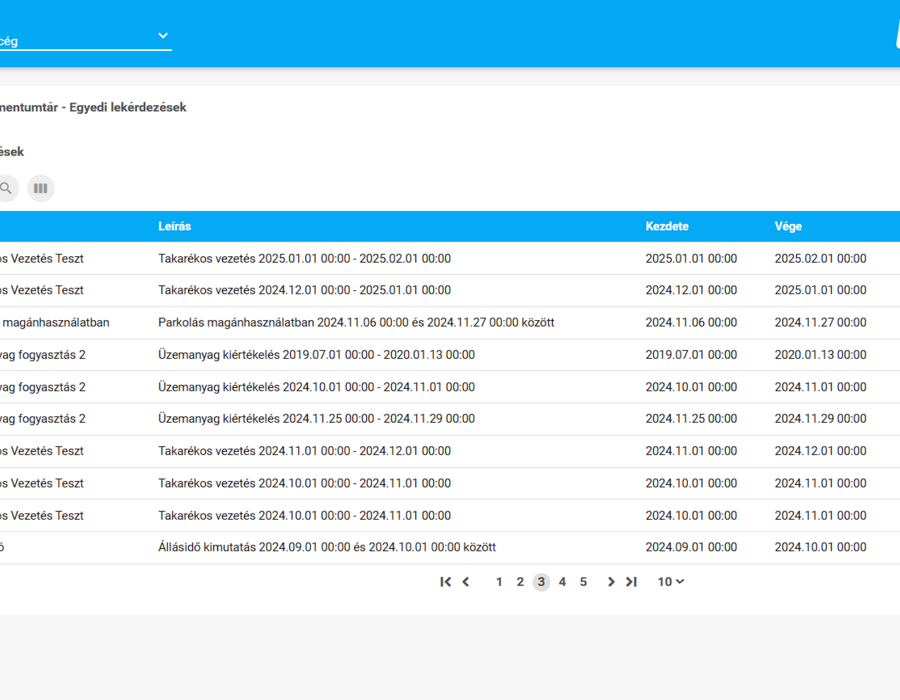Select 'Üzemanyag kiértékelés 2019.07.01 00:00 - 2020.01.13 00:00'
This screenshot has width=900, height=700.
[x=317, y=355]
